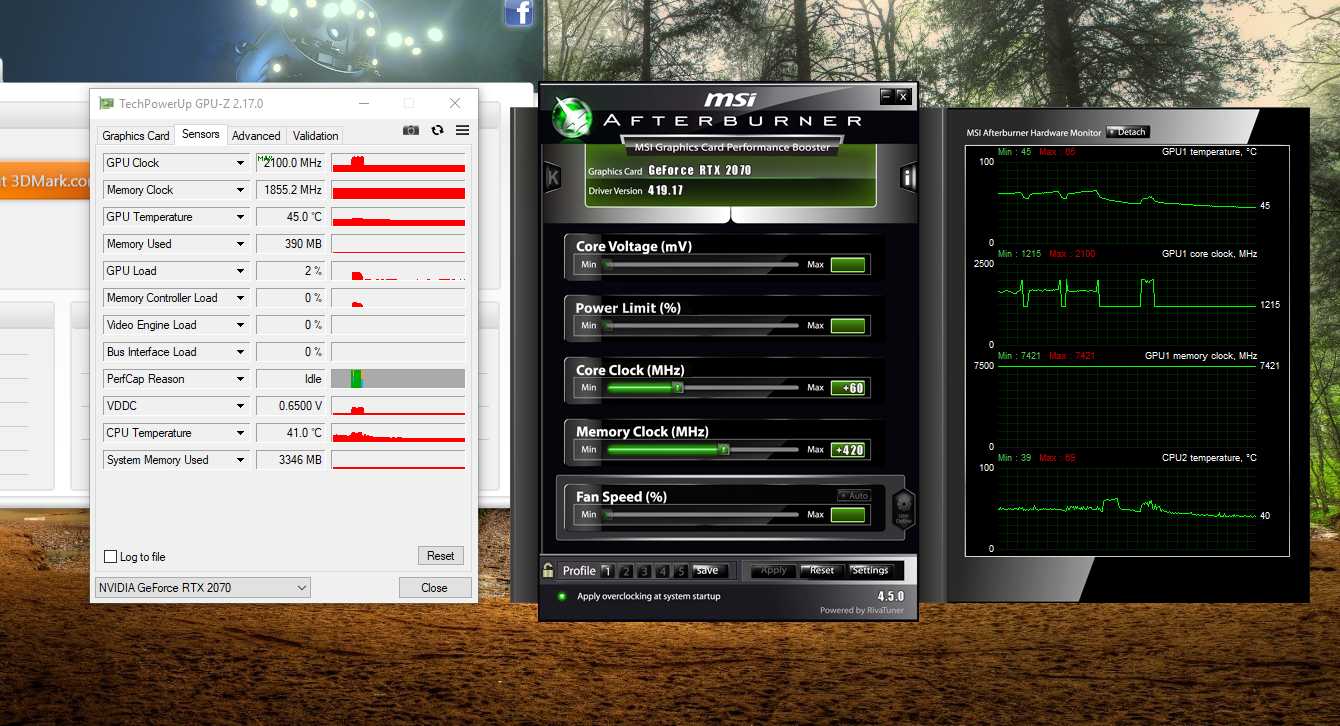1340x726 pixels.
Task: Click the GPU-Z Reset button
Action: 441,556
